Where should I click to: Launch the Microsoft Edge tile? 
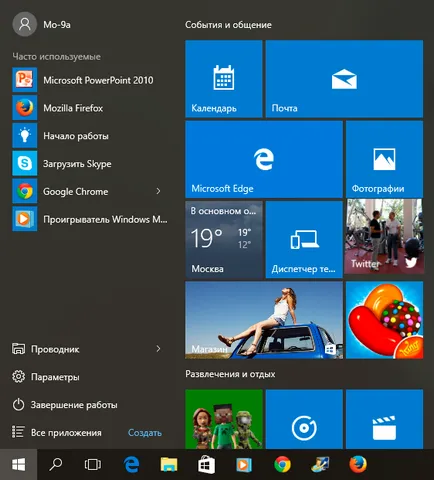pos(264,159)
